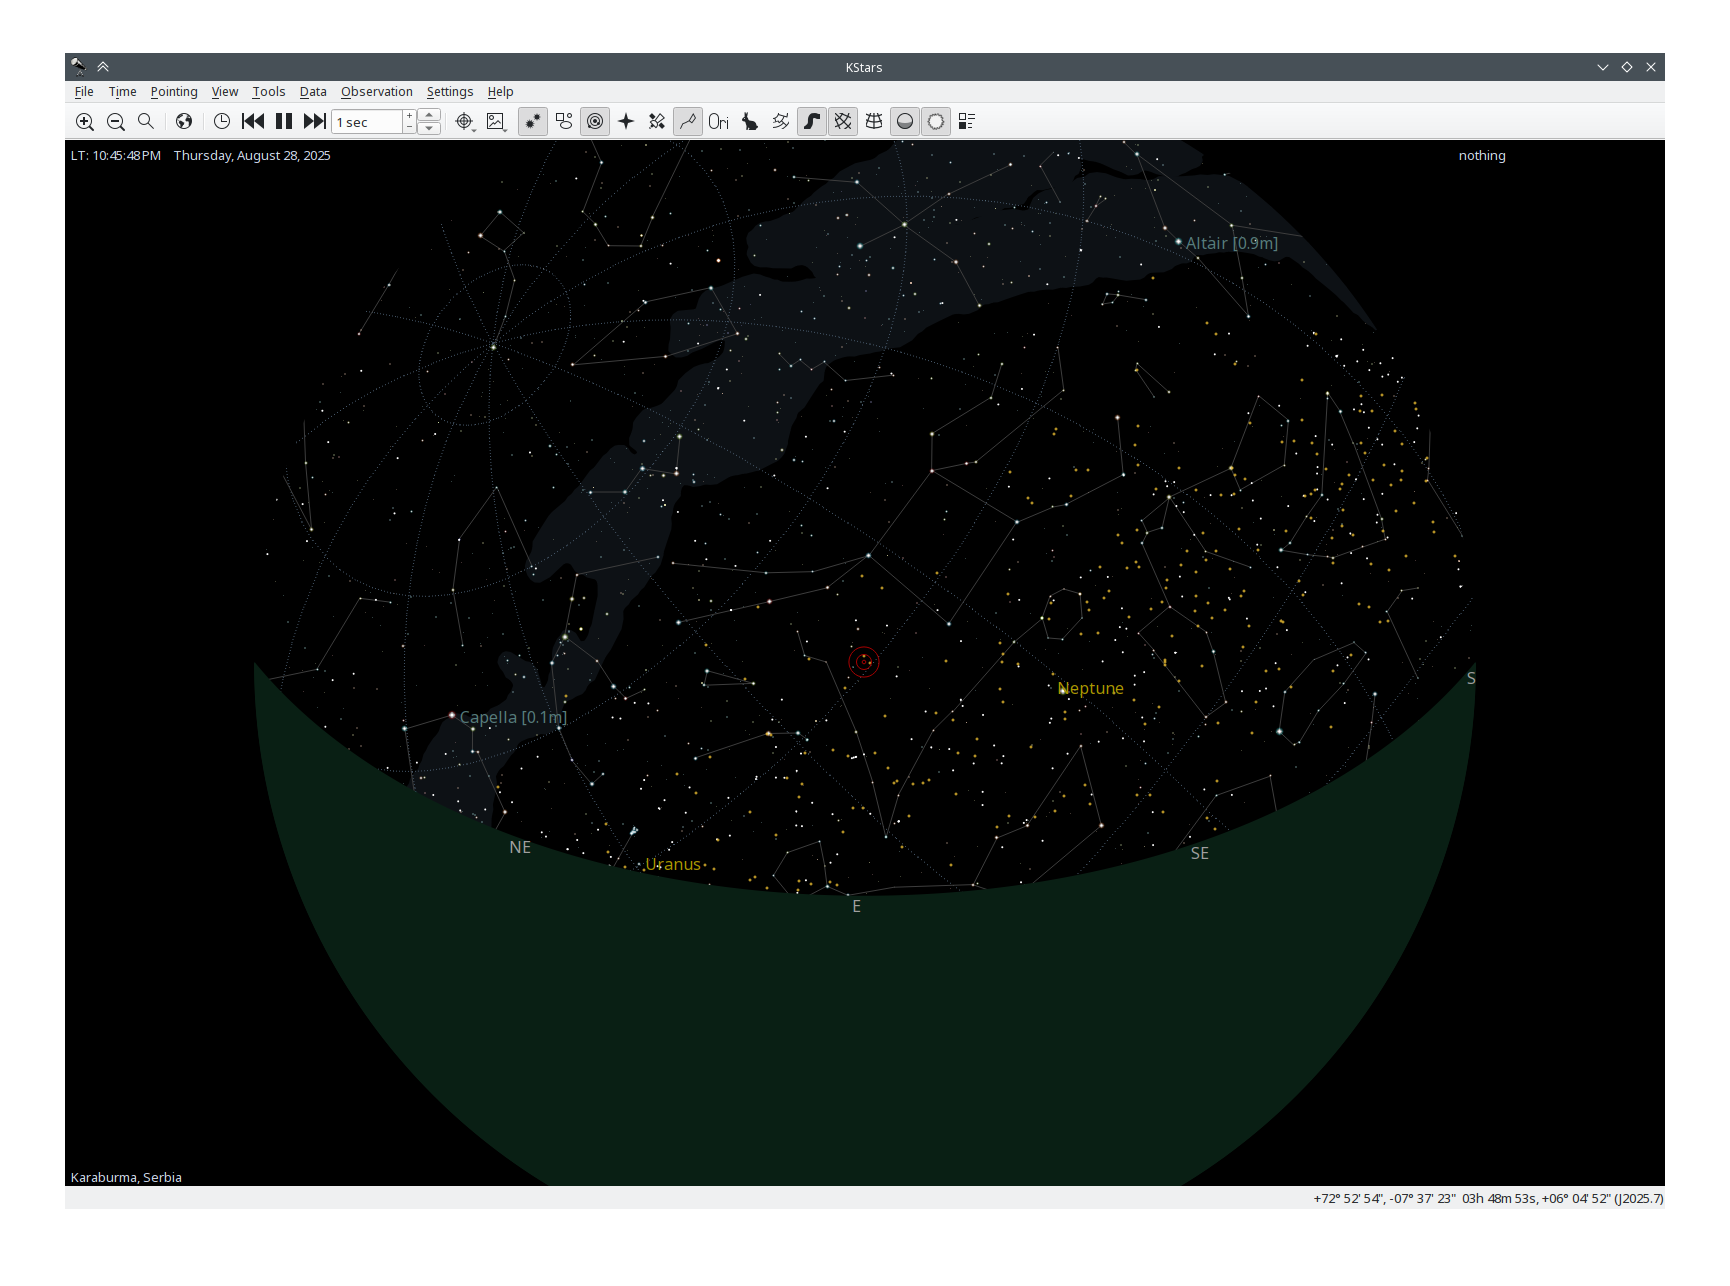Screen dimensions: 1730x1286
Task: Open the Find Object search tool
Action: [146, 122]
